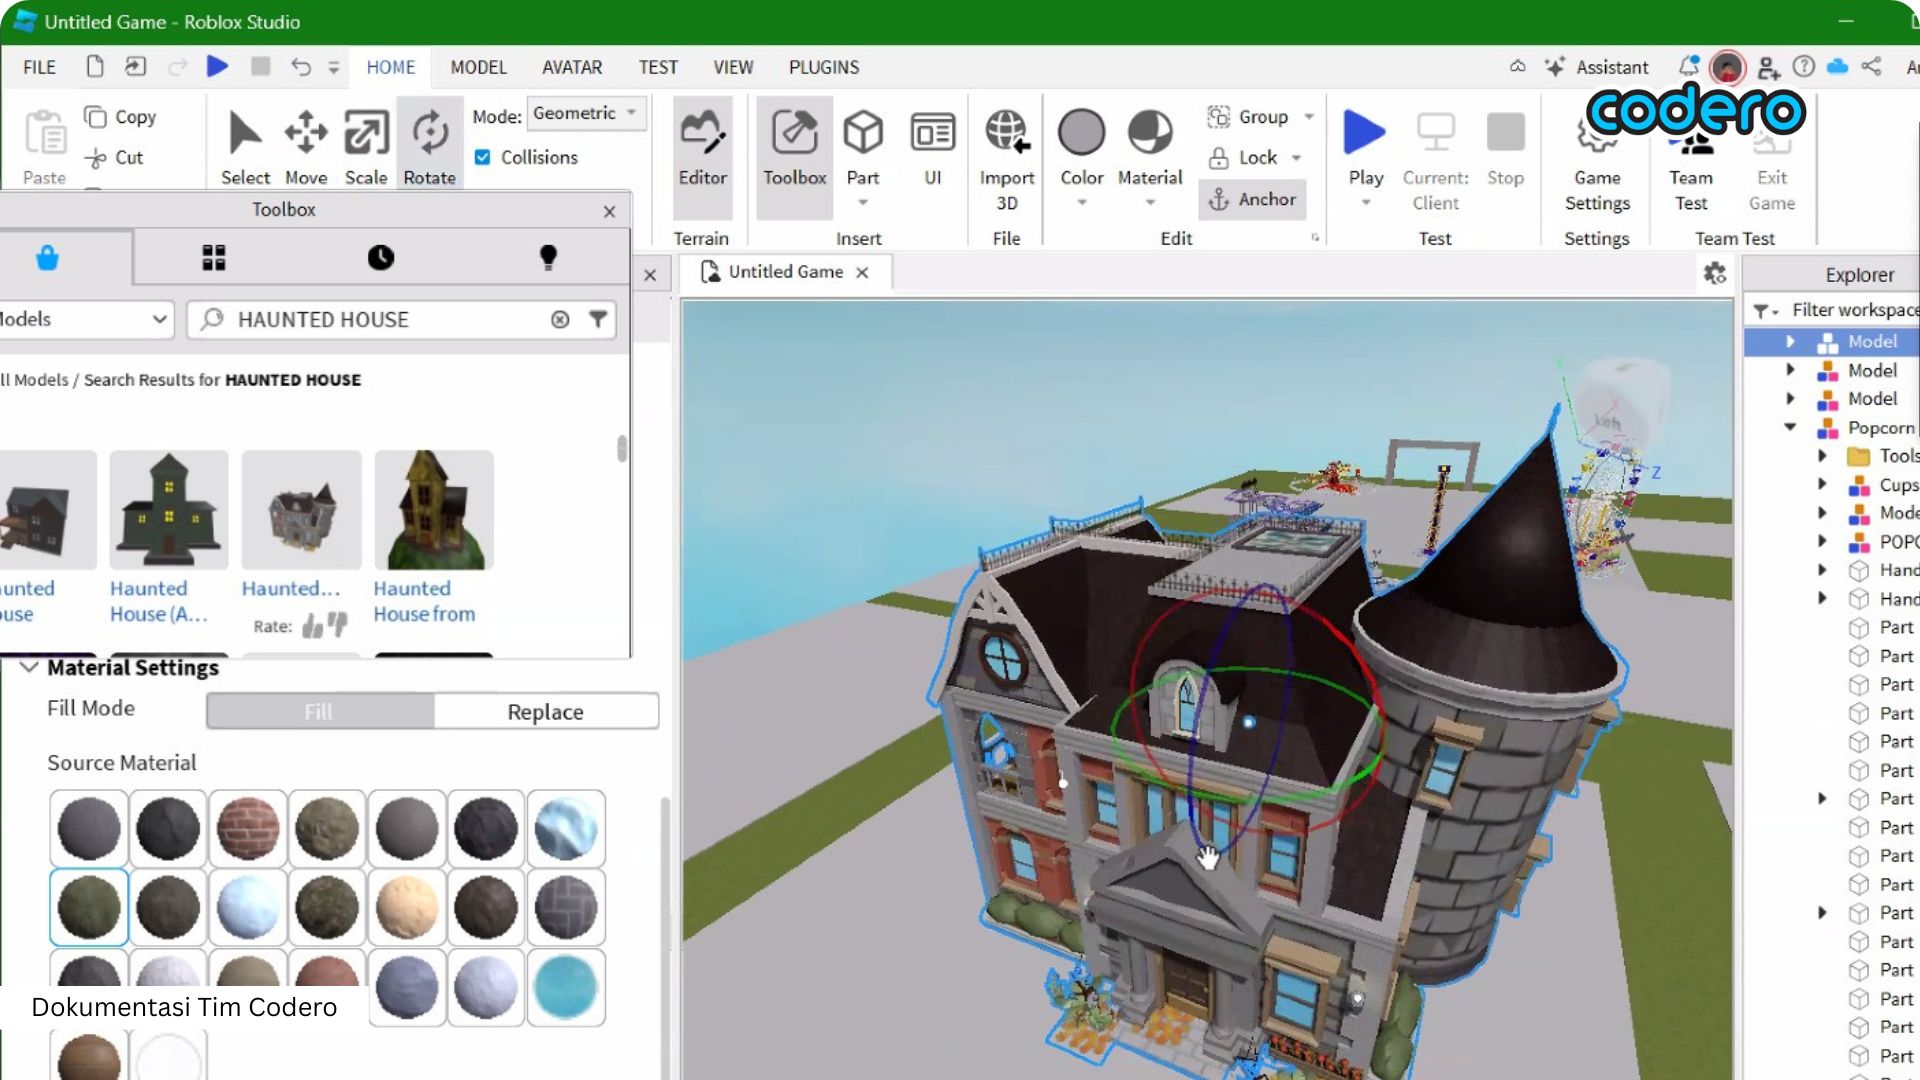Switch to the TEST ribbon tab
1920x1080 pixels.
tap(658, 67)
